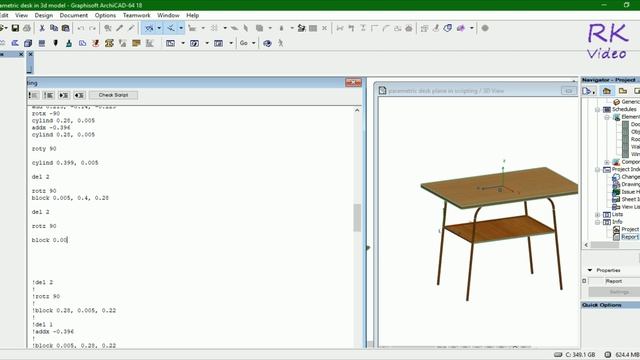Open the Document menu
This screenshot has width=640, height=360.
[73, 15]
